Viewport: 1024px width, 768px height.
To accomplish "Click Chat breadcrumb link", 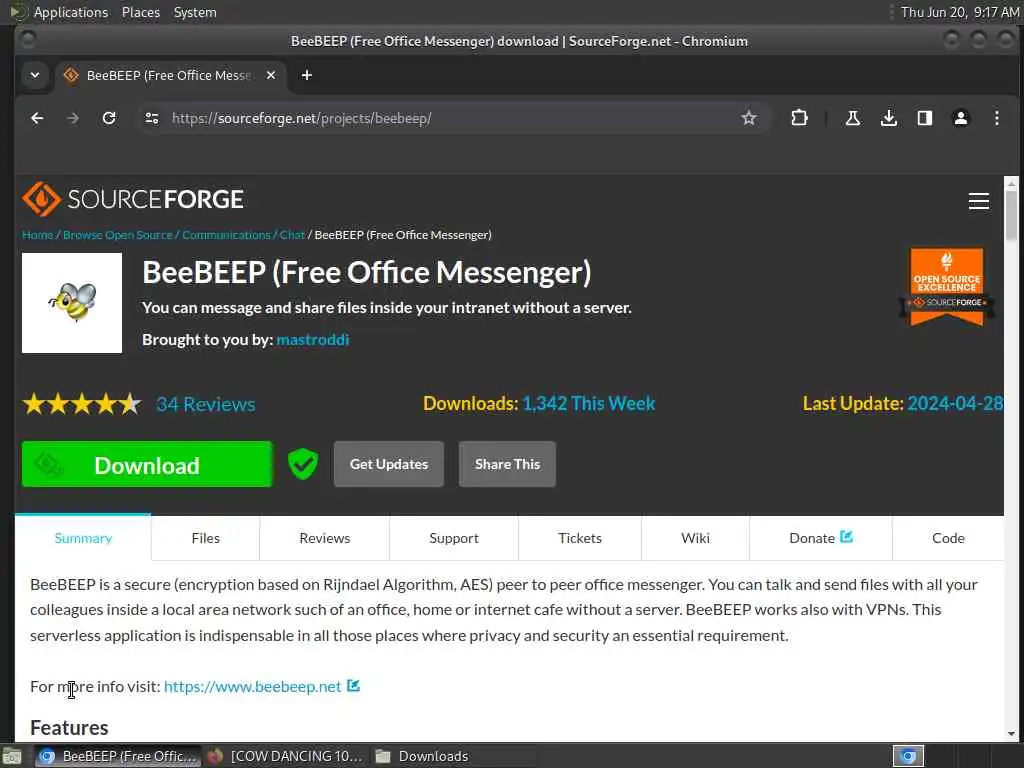I will [x=292, y=234].
